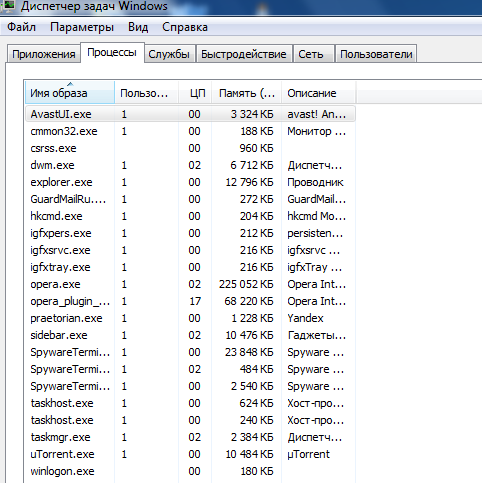The image size is (482, 483).
Task: Switch to the Быстродействие tab
Action: [244, 54]
